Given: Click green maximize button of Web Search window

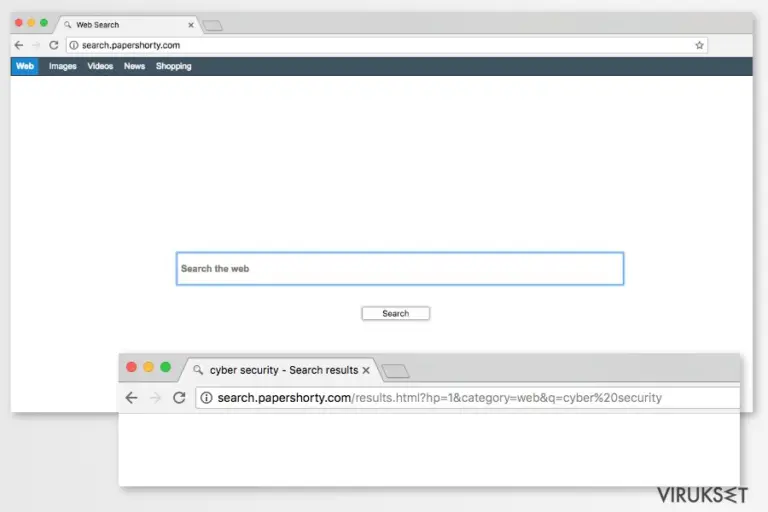Looking at the screenshot, I should coord(44,23).
